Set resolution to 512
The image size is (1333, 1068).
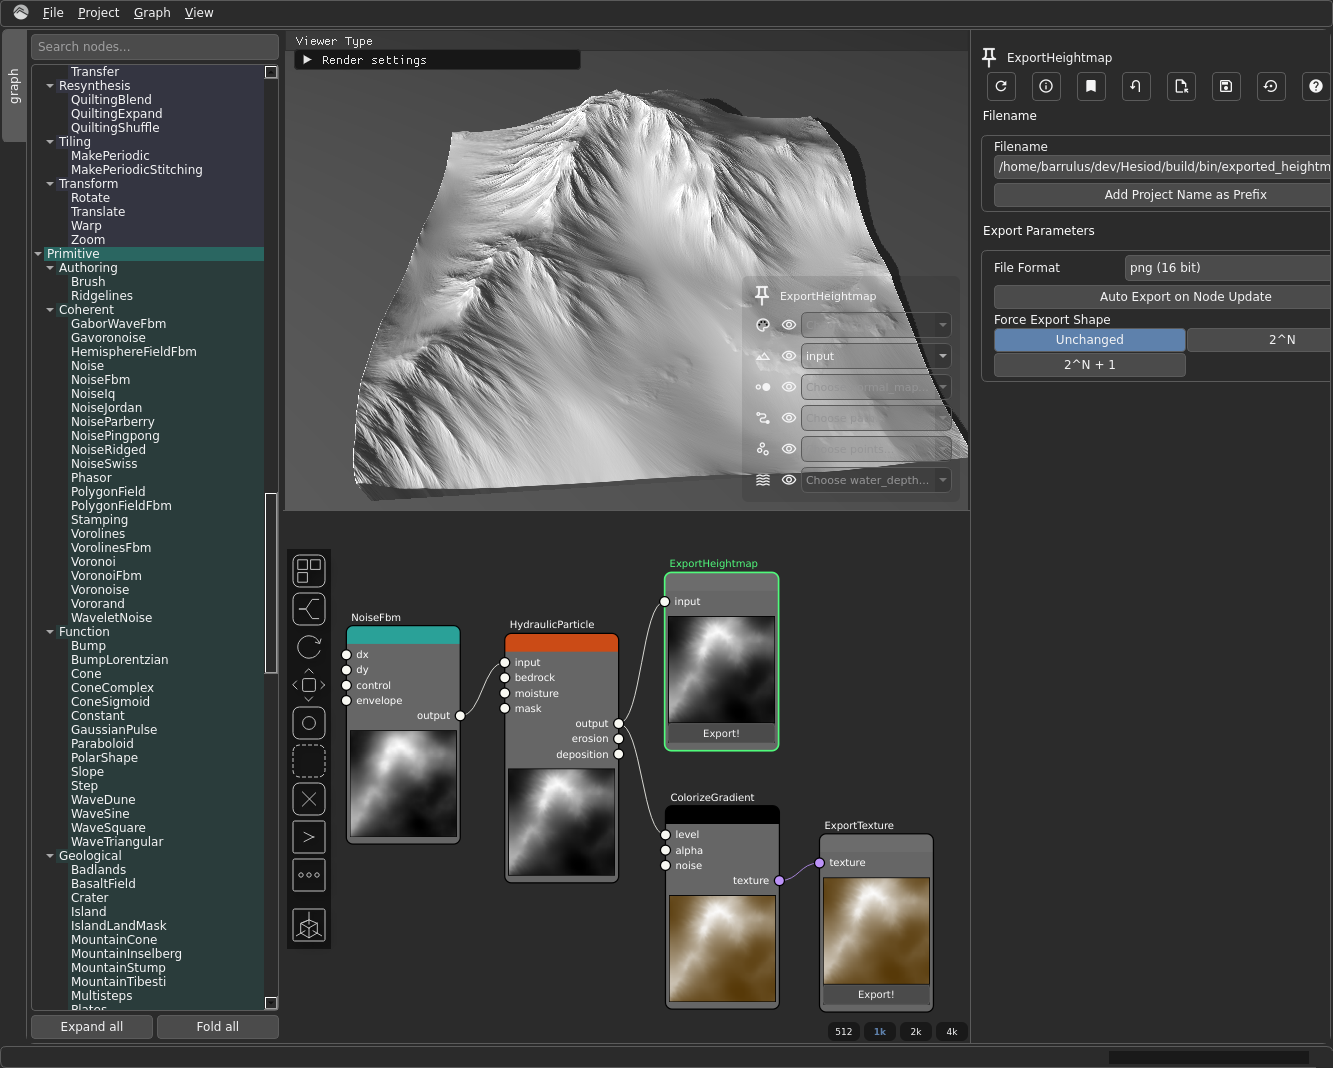(844, 1032)
